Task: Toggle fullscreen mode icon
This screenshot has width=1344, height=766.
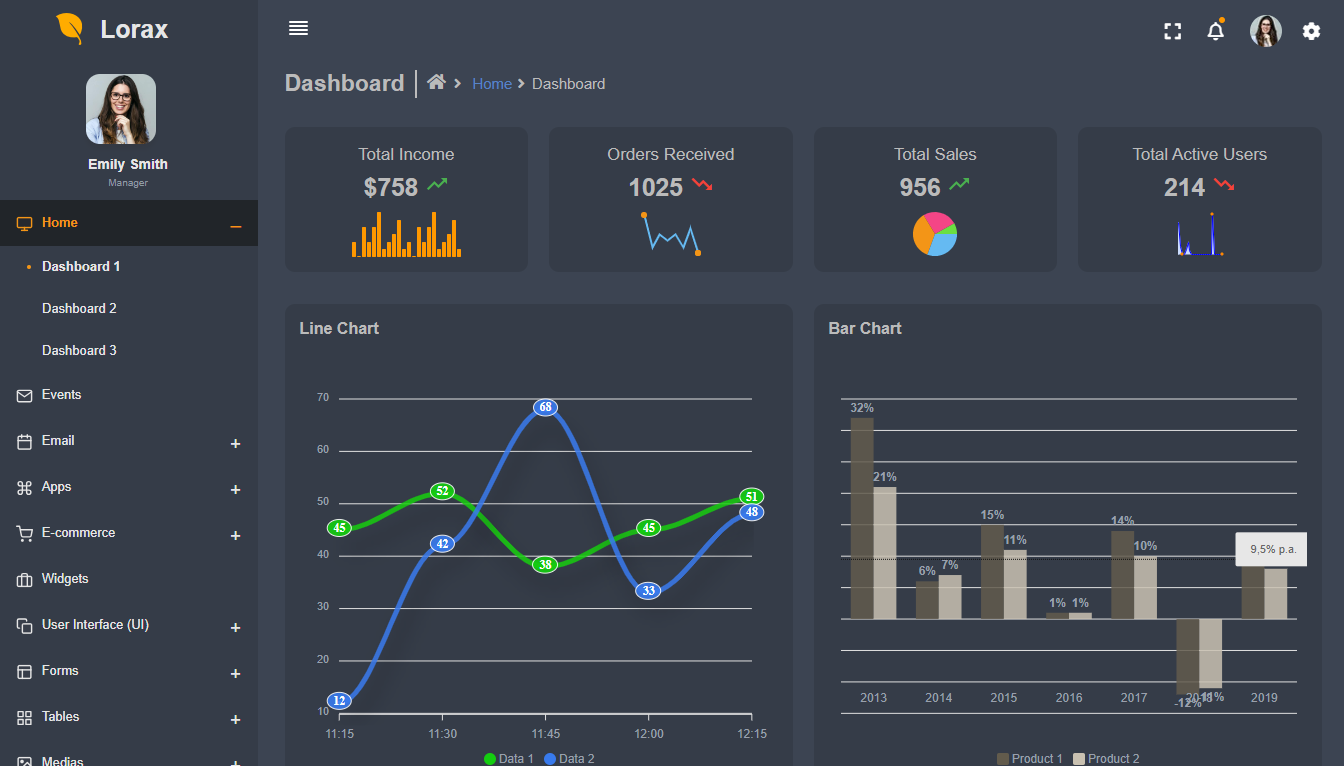Action: pyautogui.click(x=1173, y=31)
